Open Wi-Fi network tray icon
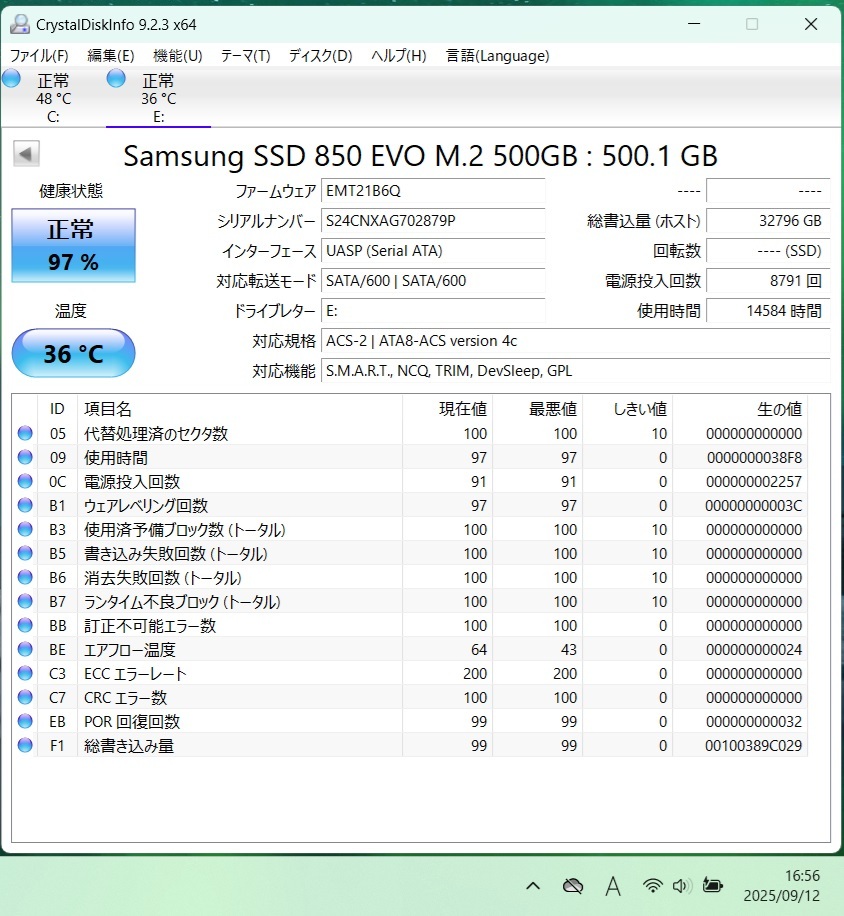Viewport: 844px width, 916px height. [652, 886]
